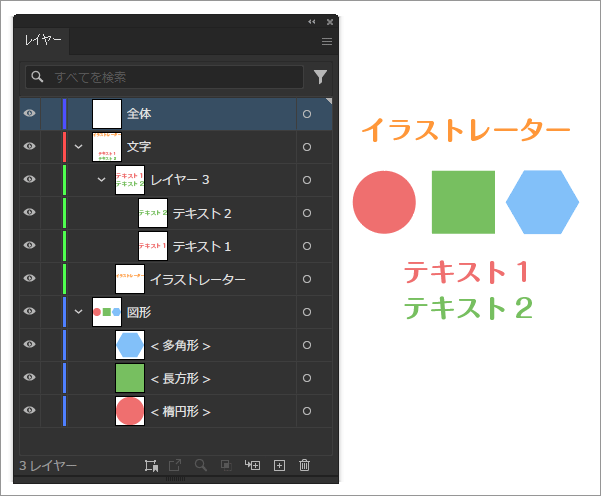Collapse the 図形 layer chevron

click(78, 312)
